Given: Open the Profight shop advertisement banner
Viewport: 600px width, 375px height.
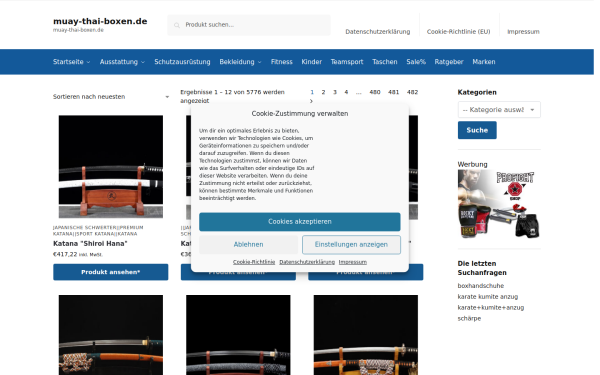Looking at the screenshot, I should coord(499,204).
